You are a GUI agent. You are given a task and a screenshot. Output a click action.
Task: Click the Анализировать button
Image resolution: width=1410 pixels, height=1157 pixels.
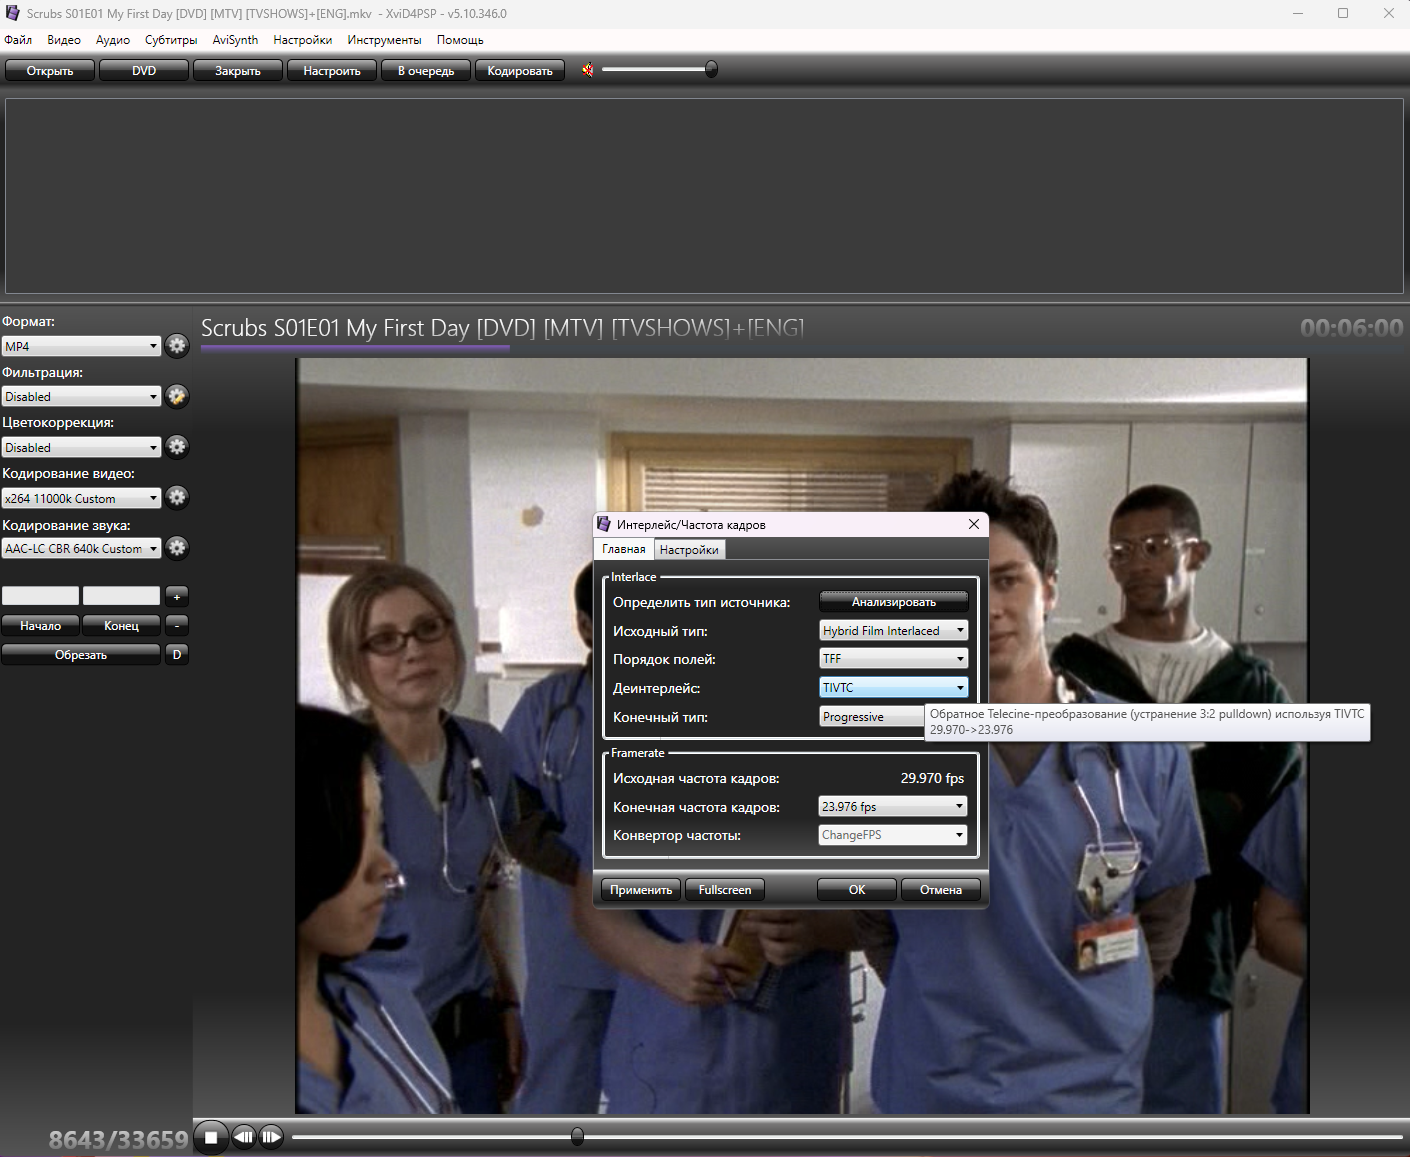click(894, 602)
